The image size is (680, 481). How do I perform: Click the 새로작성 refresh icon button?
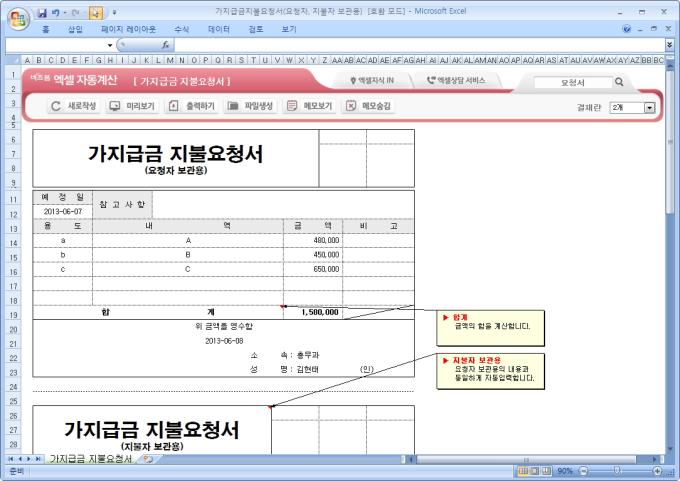tap(73, 106)
